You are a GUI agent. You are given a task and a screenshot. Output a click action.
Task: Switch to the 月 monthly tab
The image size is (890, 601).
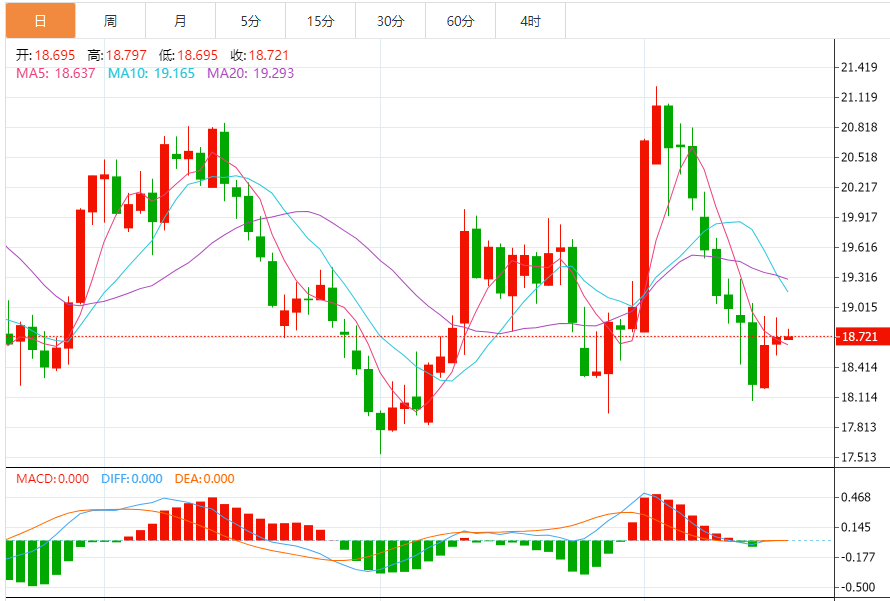coord(180,21)
